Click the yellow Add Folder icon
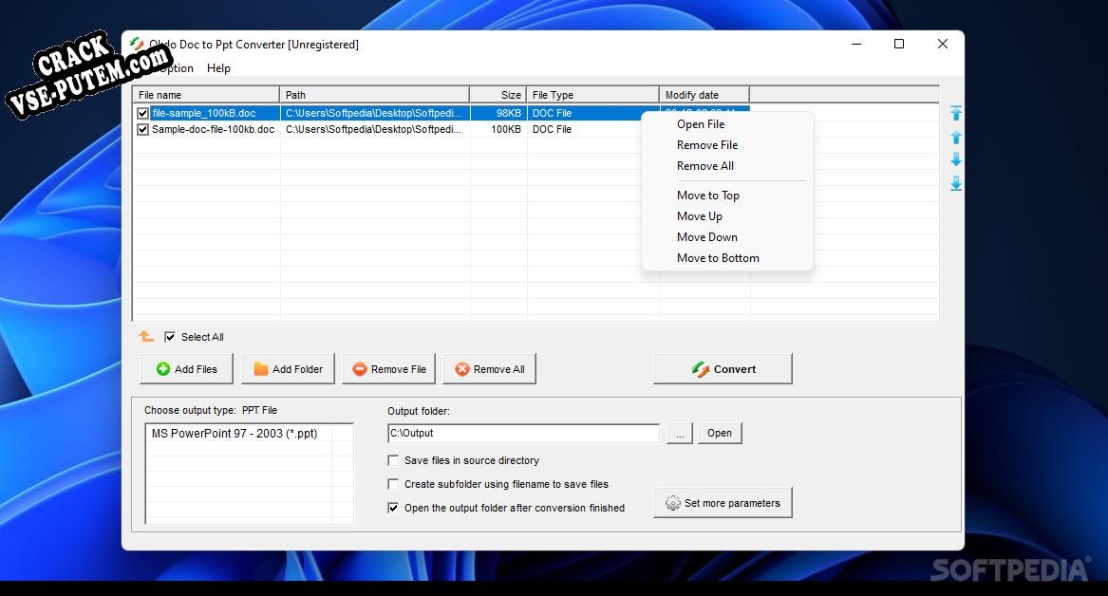Viewport: 1108px width, 596px height. pyautogui.click(x=263, y=368)
